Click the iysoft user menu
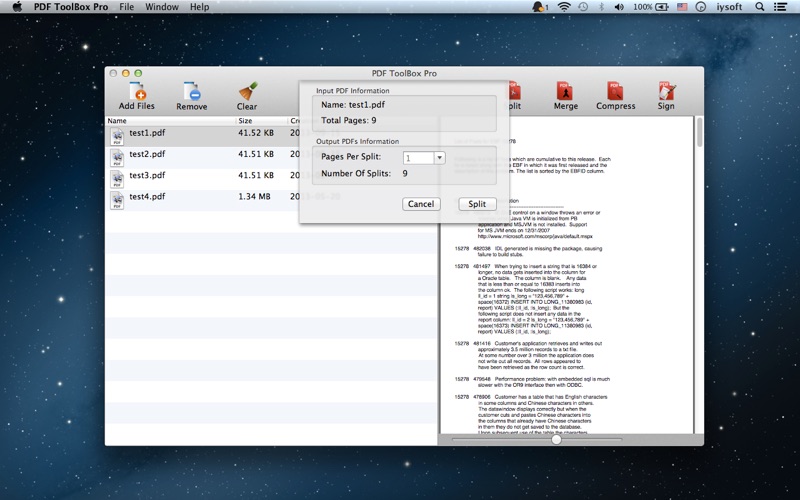Viewport: 800px width, 500px height. [729, 7]
